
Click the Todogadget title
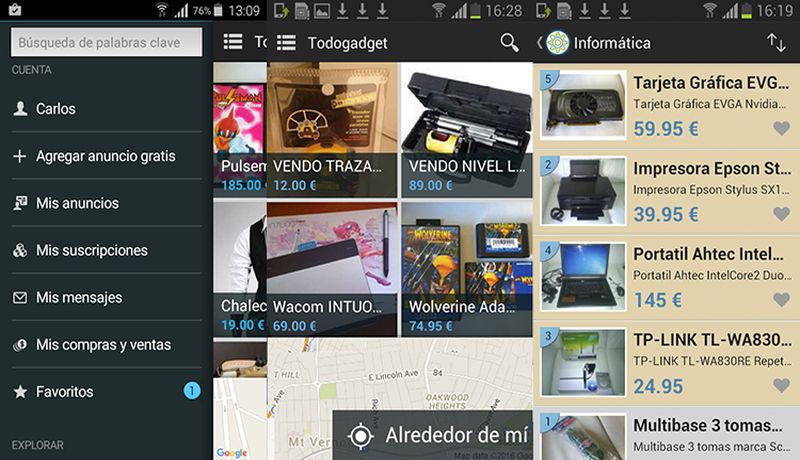pyautogui.click(x=347, y=43)
